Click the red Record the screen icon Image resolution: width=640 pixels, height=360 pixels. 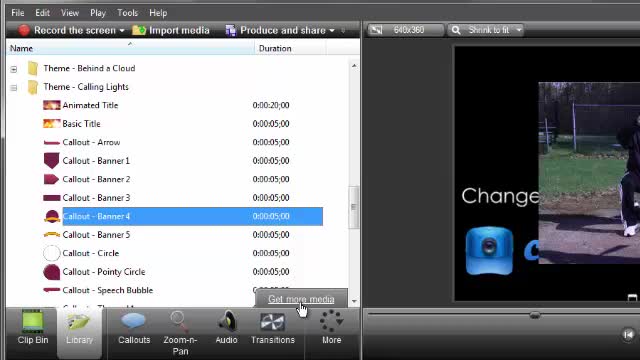click(24, 30)
